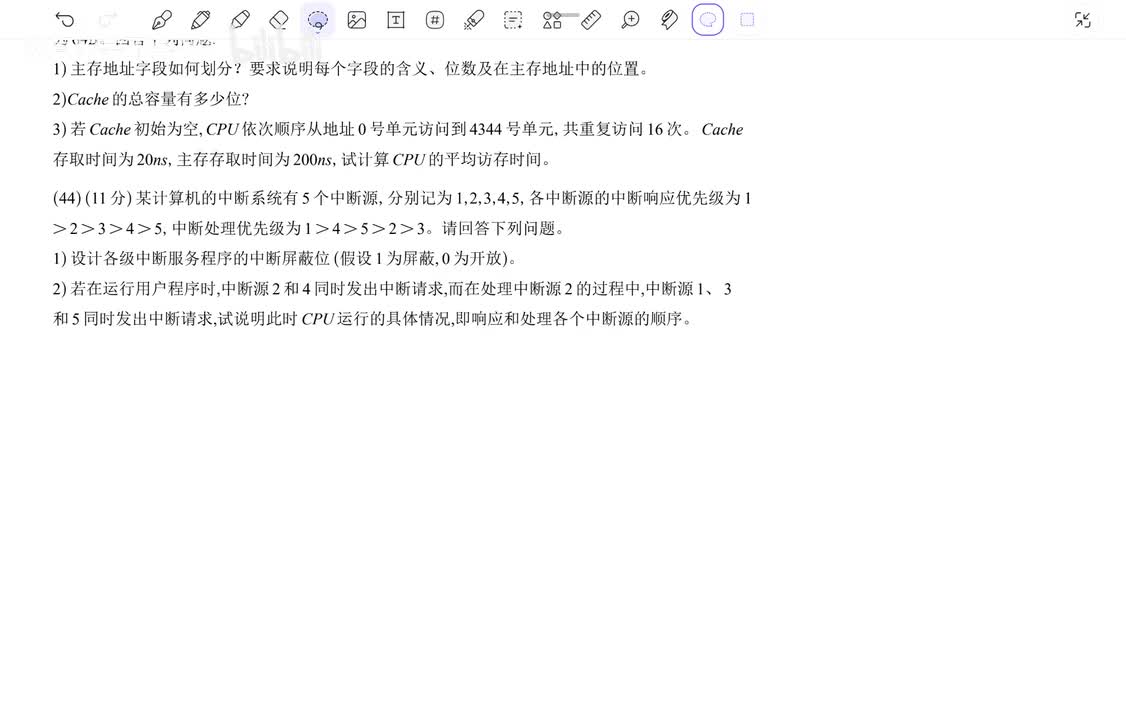Select the text box tool
The image size is (1126, 720).
[x=396, y=20]
